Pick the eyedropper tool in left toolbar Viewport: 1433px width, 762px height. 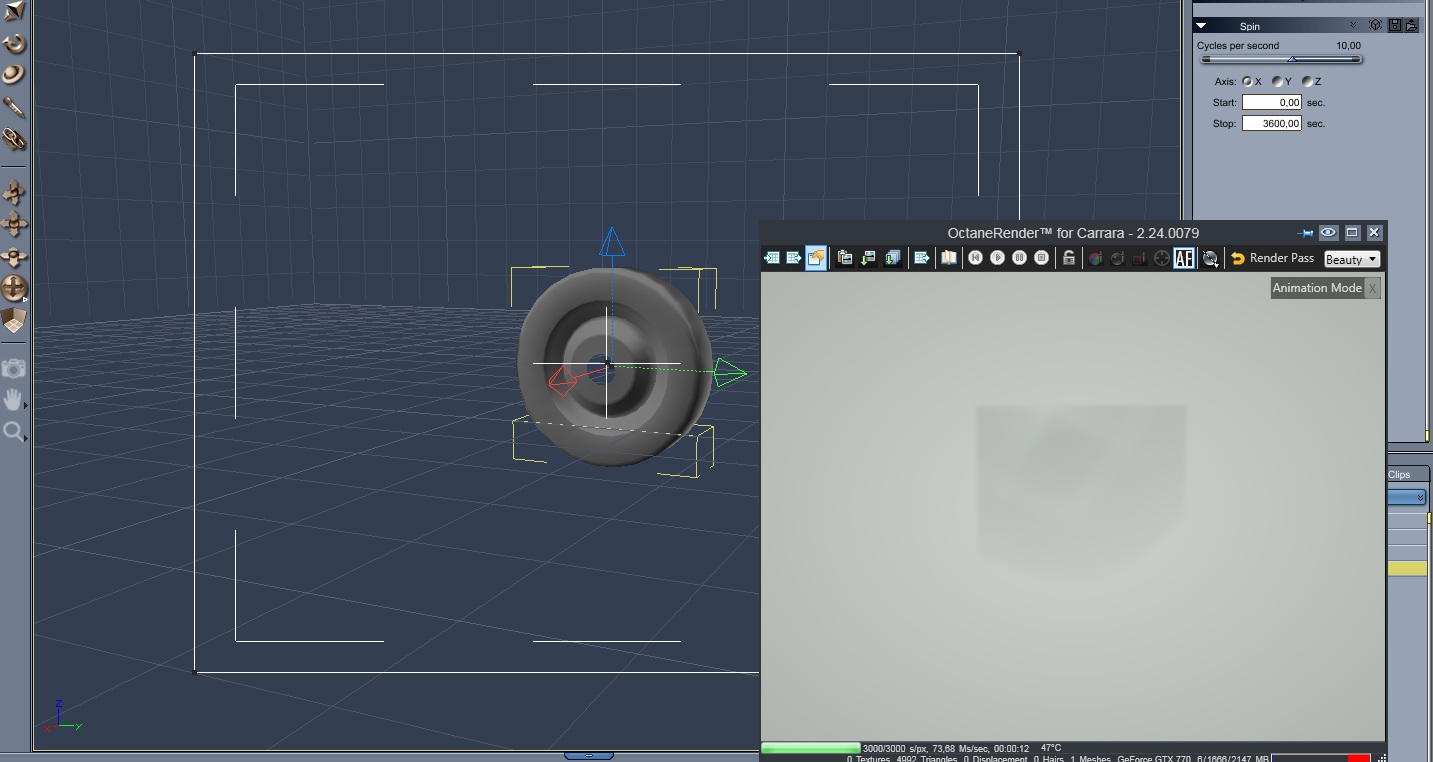pos(14,106)
